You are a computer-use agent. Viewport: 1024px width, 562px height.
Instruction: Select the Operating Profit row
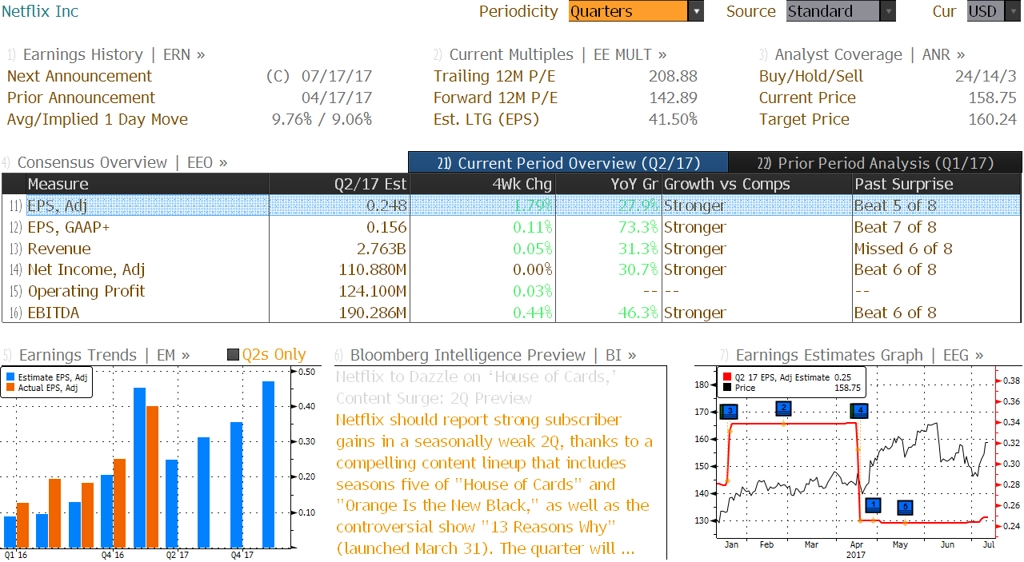coord(511,291)
